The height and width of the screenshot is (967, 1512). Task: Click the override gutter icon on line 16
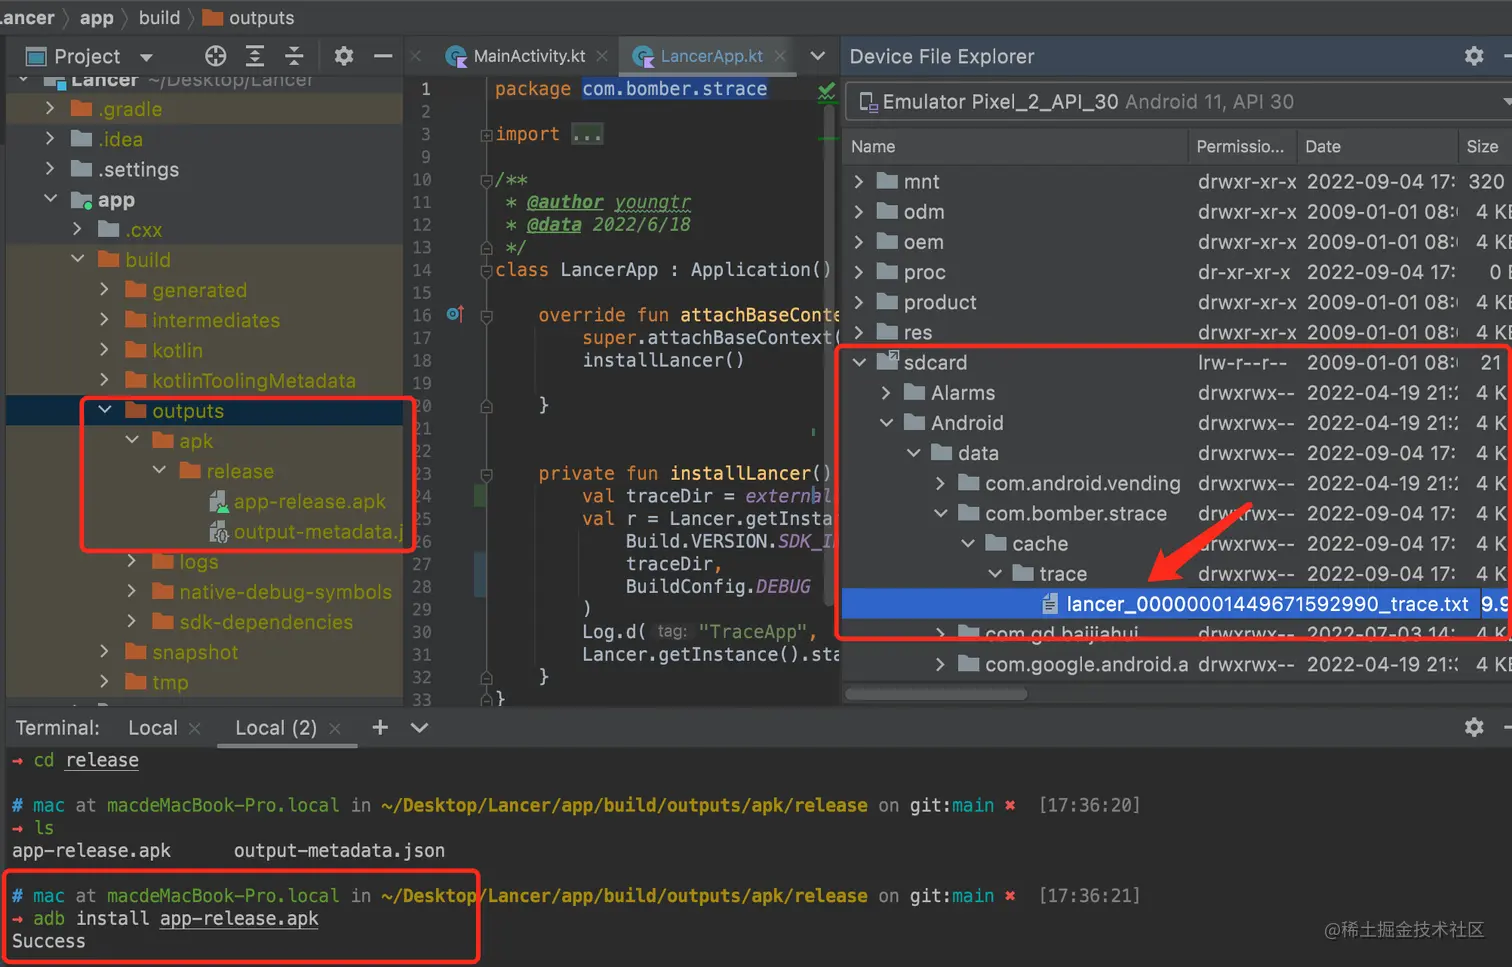pyautogui.click(x=455, y=314)
